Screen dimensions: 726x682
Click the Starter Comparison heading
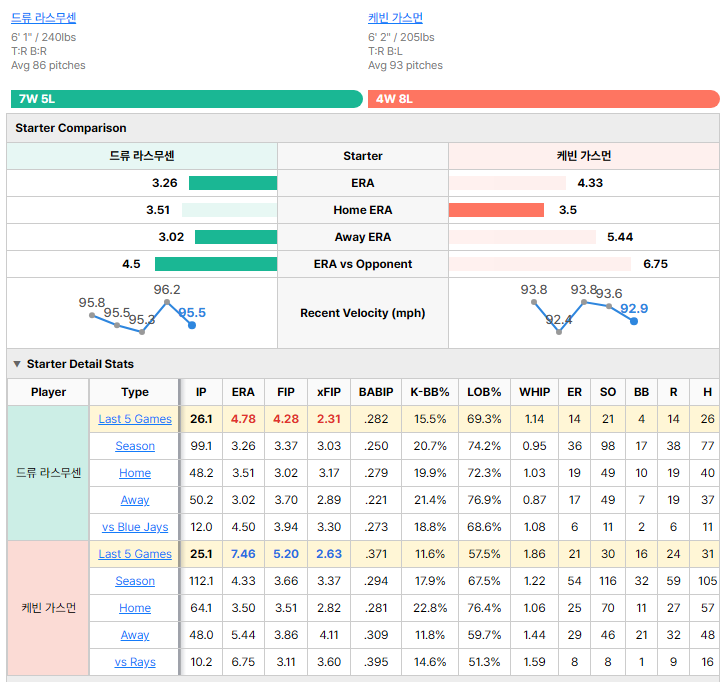coord(70,128)
